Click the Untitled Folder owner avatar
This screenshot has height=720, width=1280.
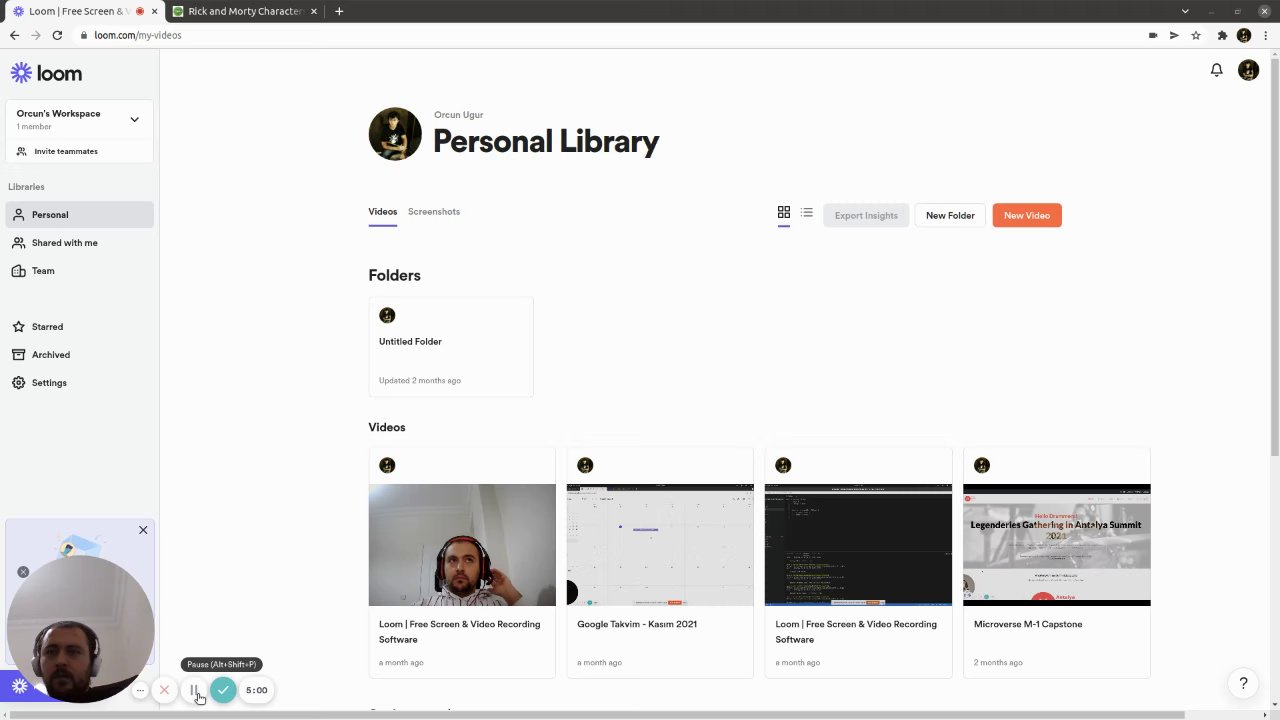tap(387, 315)
